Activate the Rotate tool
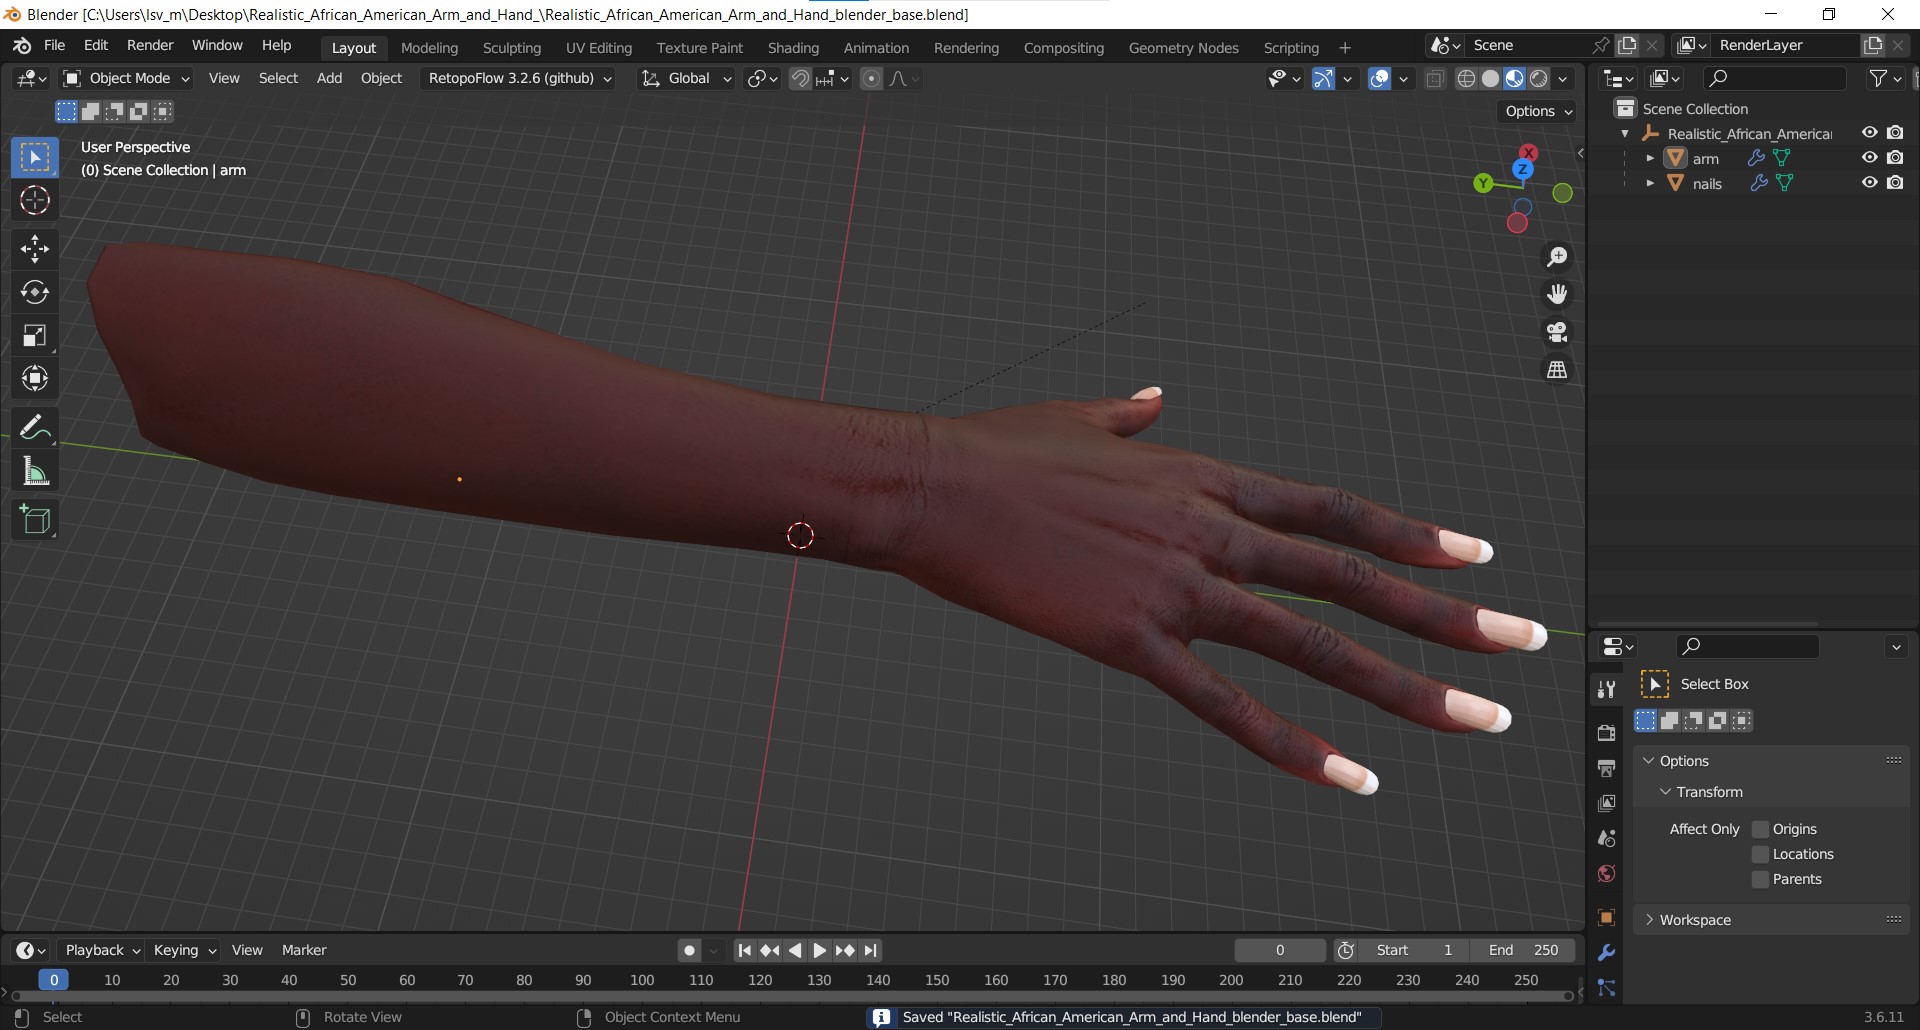1920x1030 pixels. point(35,292)
